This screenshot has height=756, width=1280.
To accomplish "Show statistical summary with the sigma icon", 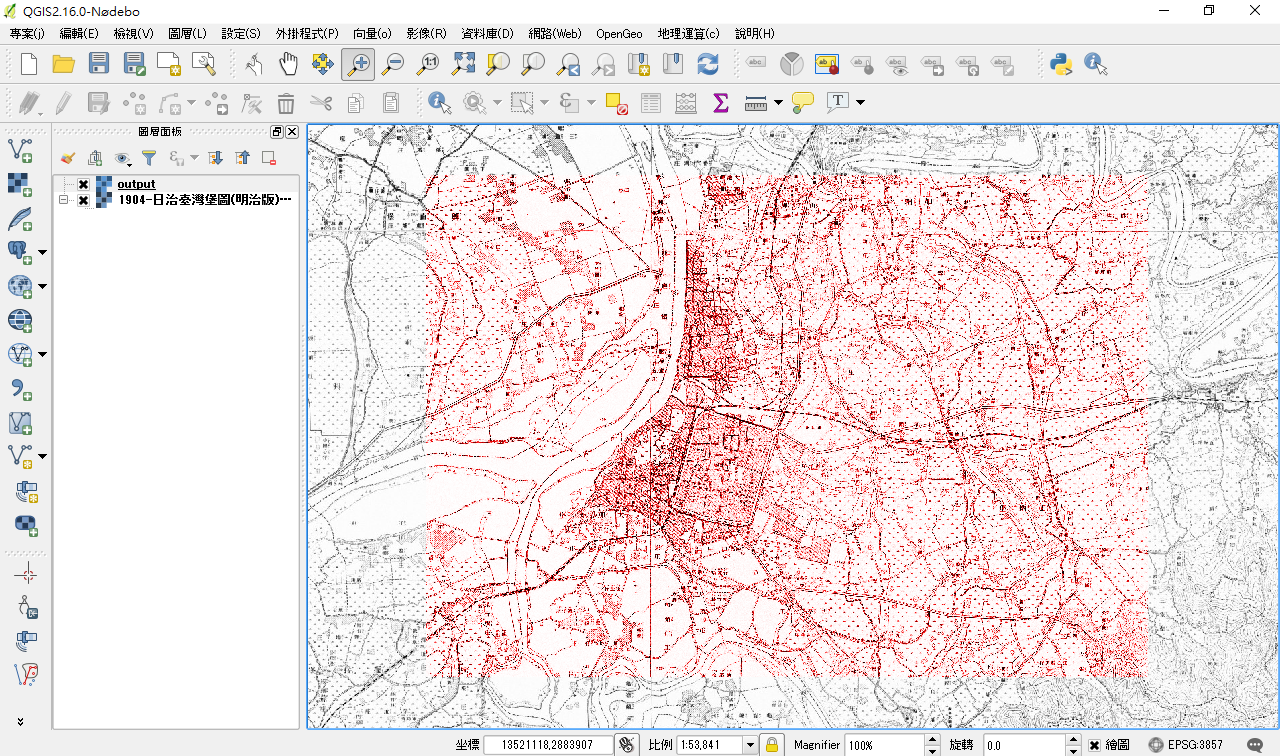I will pyautogui.click(x=720, y=102).
